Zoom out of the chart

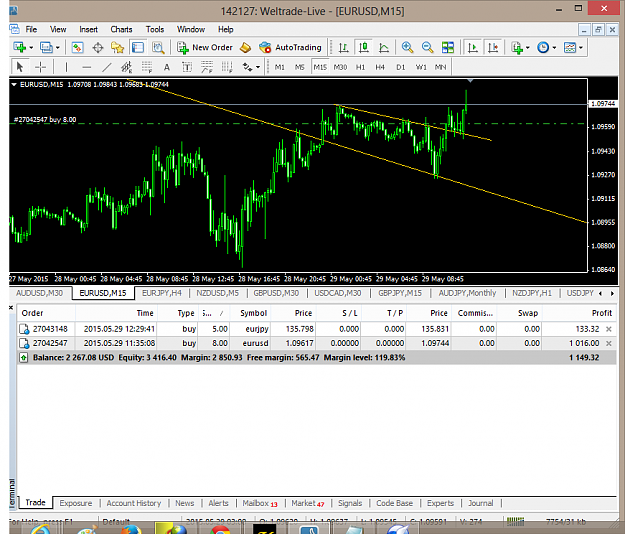click(x=427, y=47)
